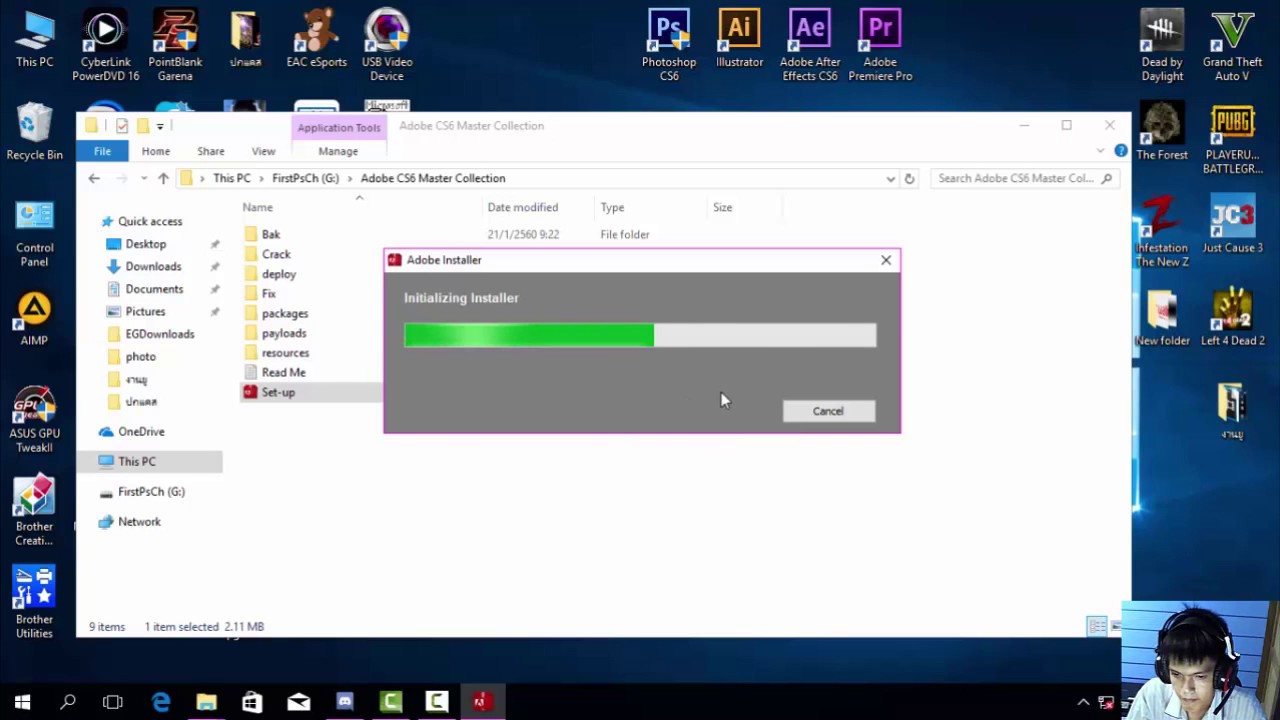The image size is (1280, 720).
Task: Go up one folder level
Action: (x=163, y=178)
